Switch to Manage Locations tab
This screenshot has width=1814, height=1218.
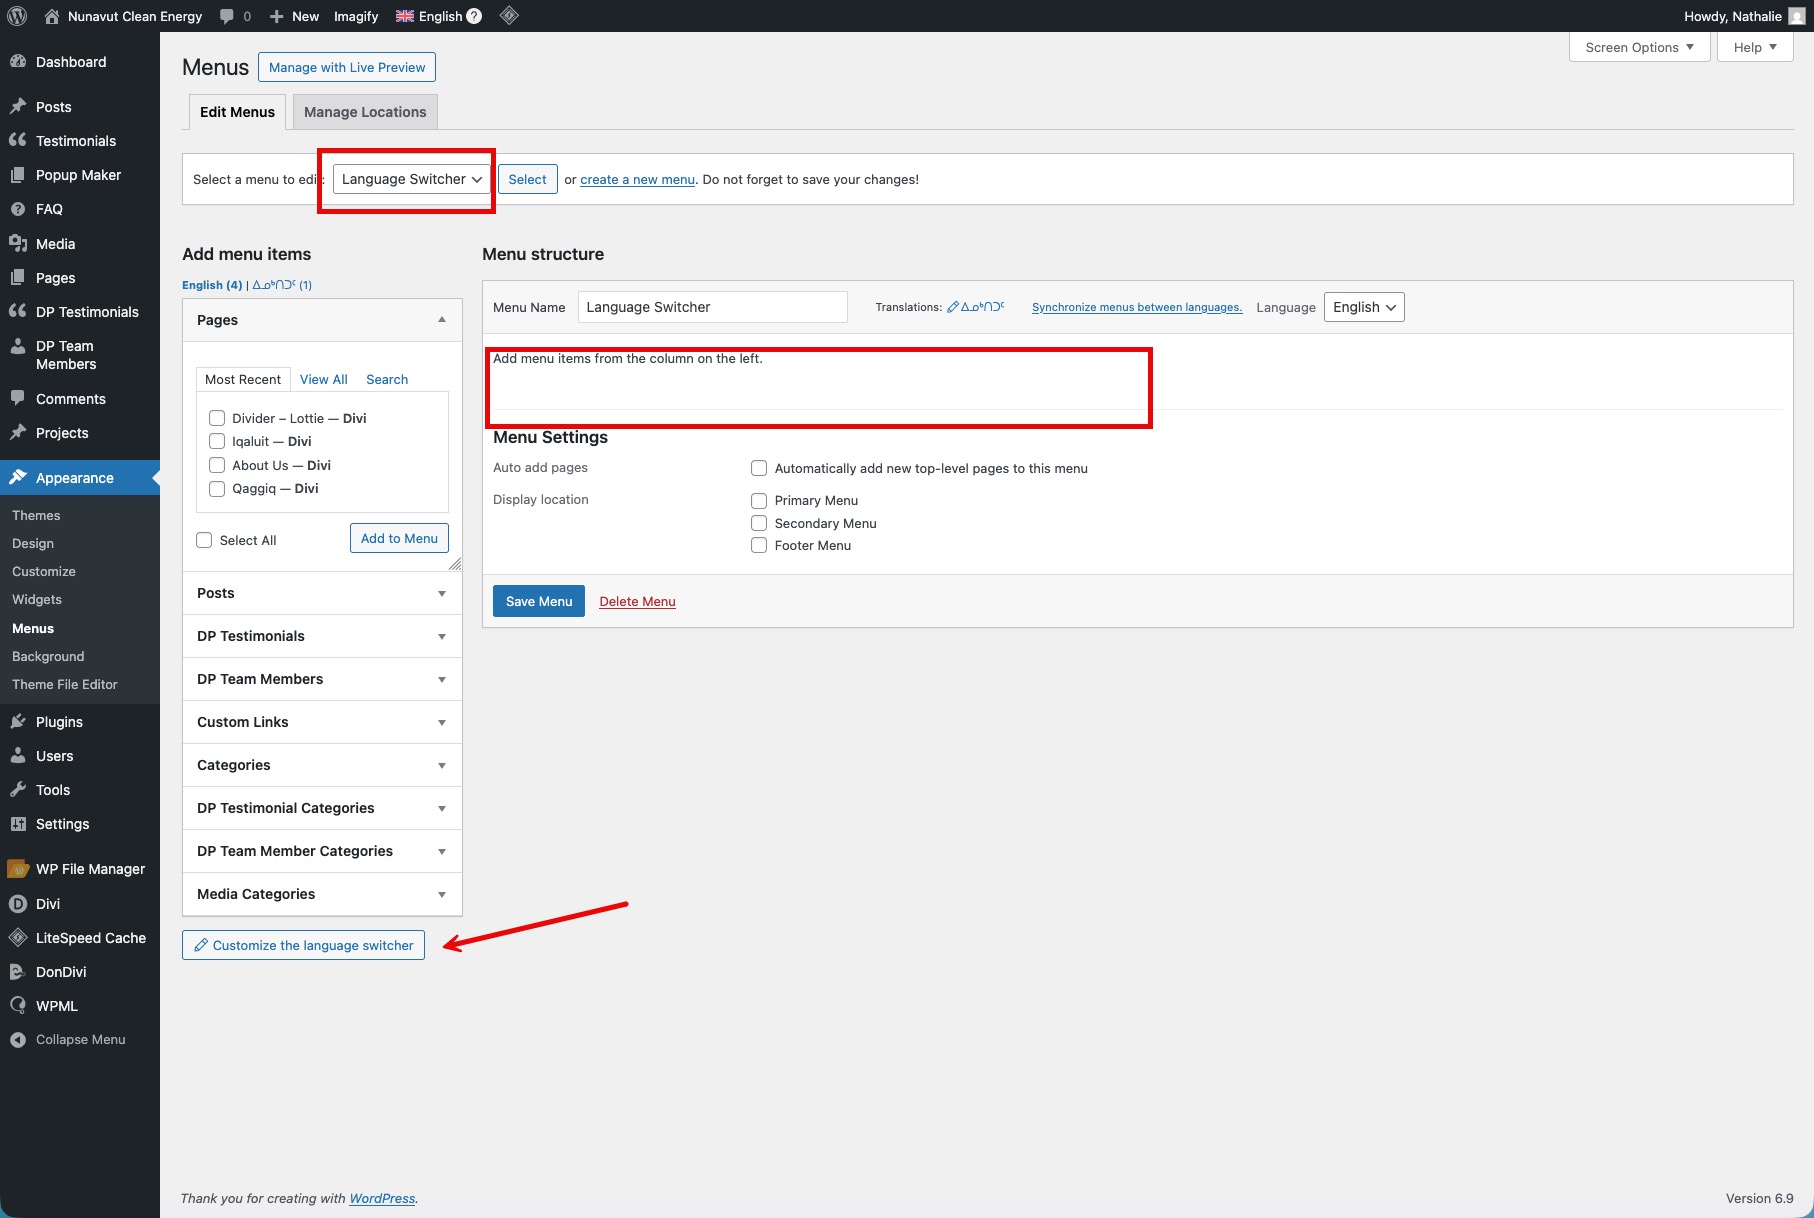click(365, 112)
